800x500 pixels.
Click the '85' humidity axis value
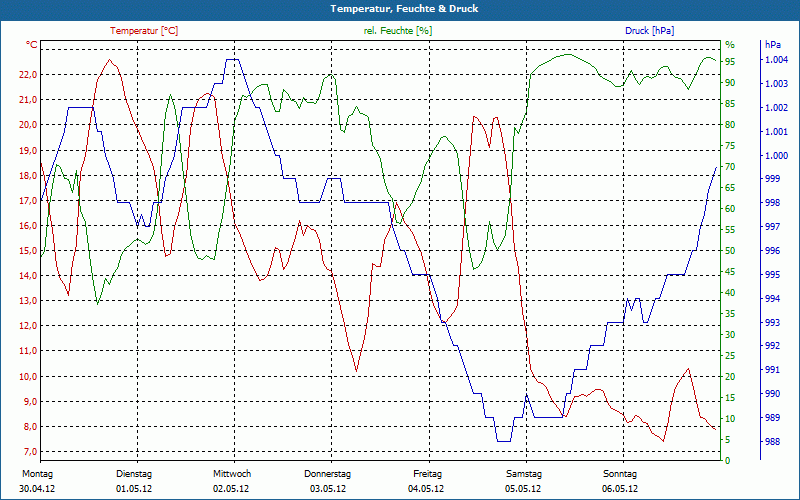[730, 104]
